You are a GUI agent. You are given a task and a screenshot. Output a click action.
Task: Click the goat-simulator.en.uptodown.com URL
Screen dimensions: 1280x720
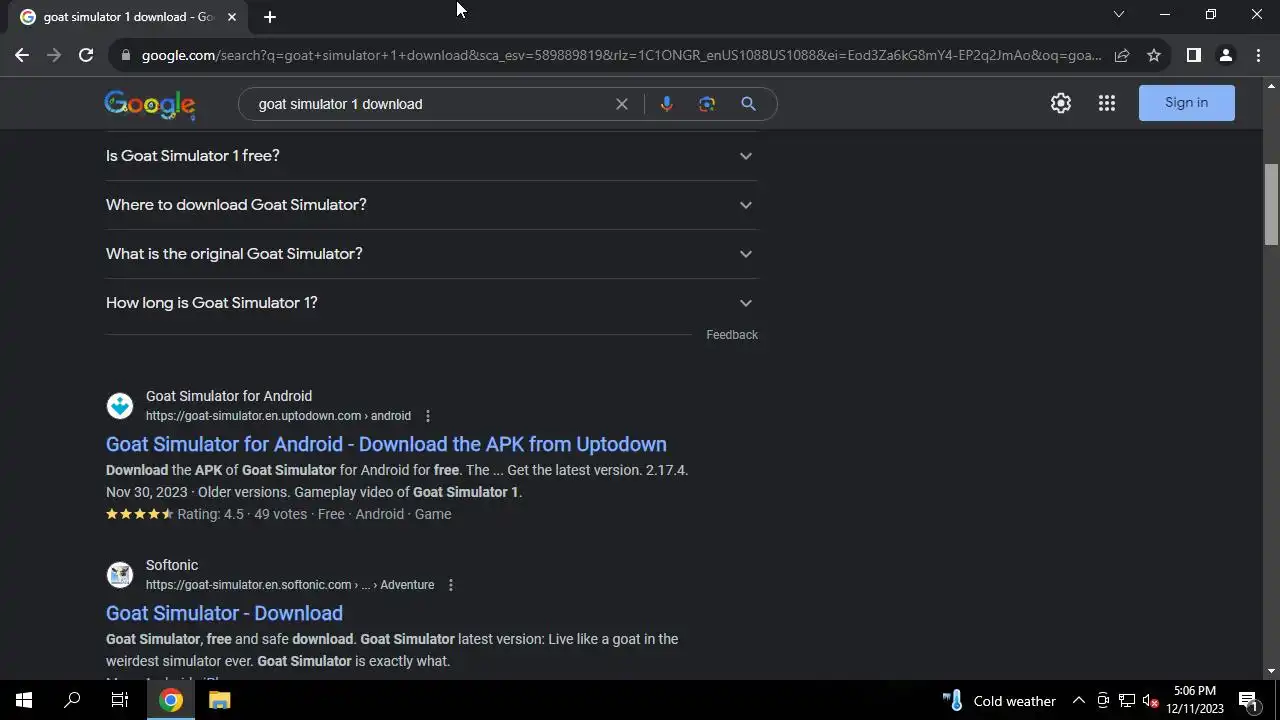click(278, 416)
